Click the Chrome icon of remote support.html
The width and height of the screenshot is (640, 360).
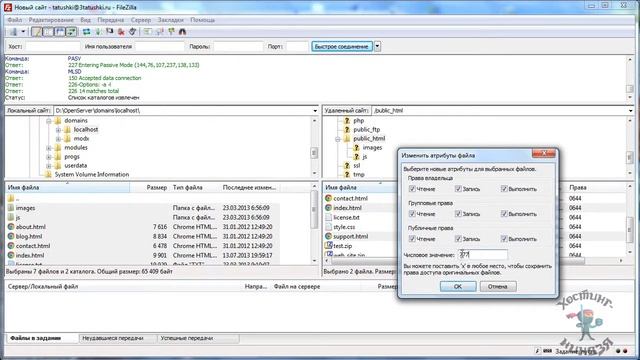coord(329,236)
